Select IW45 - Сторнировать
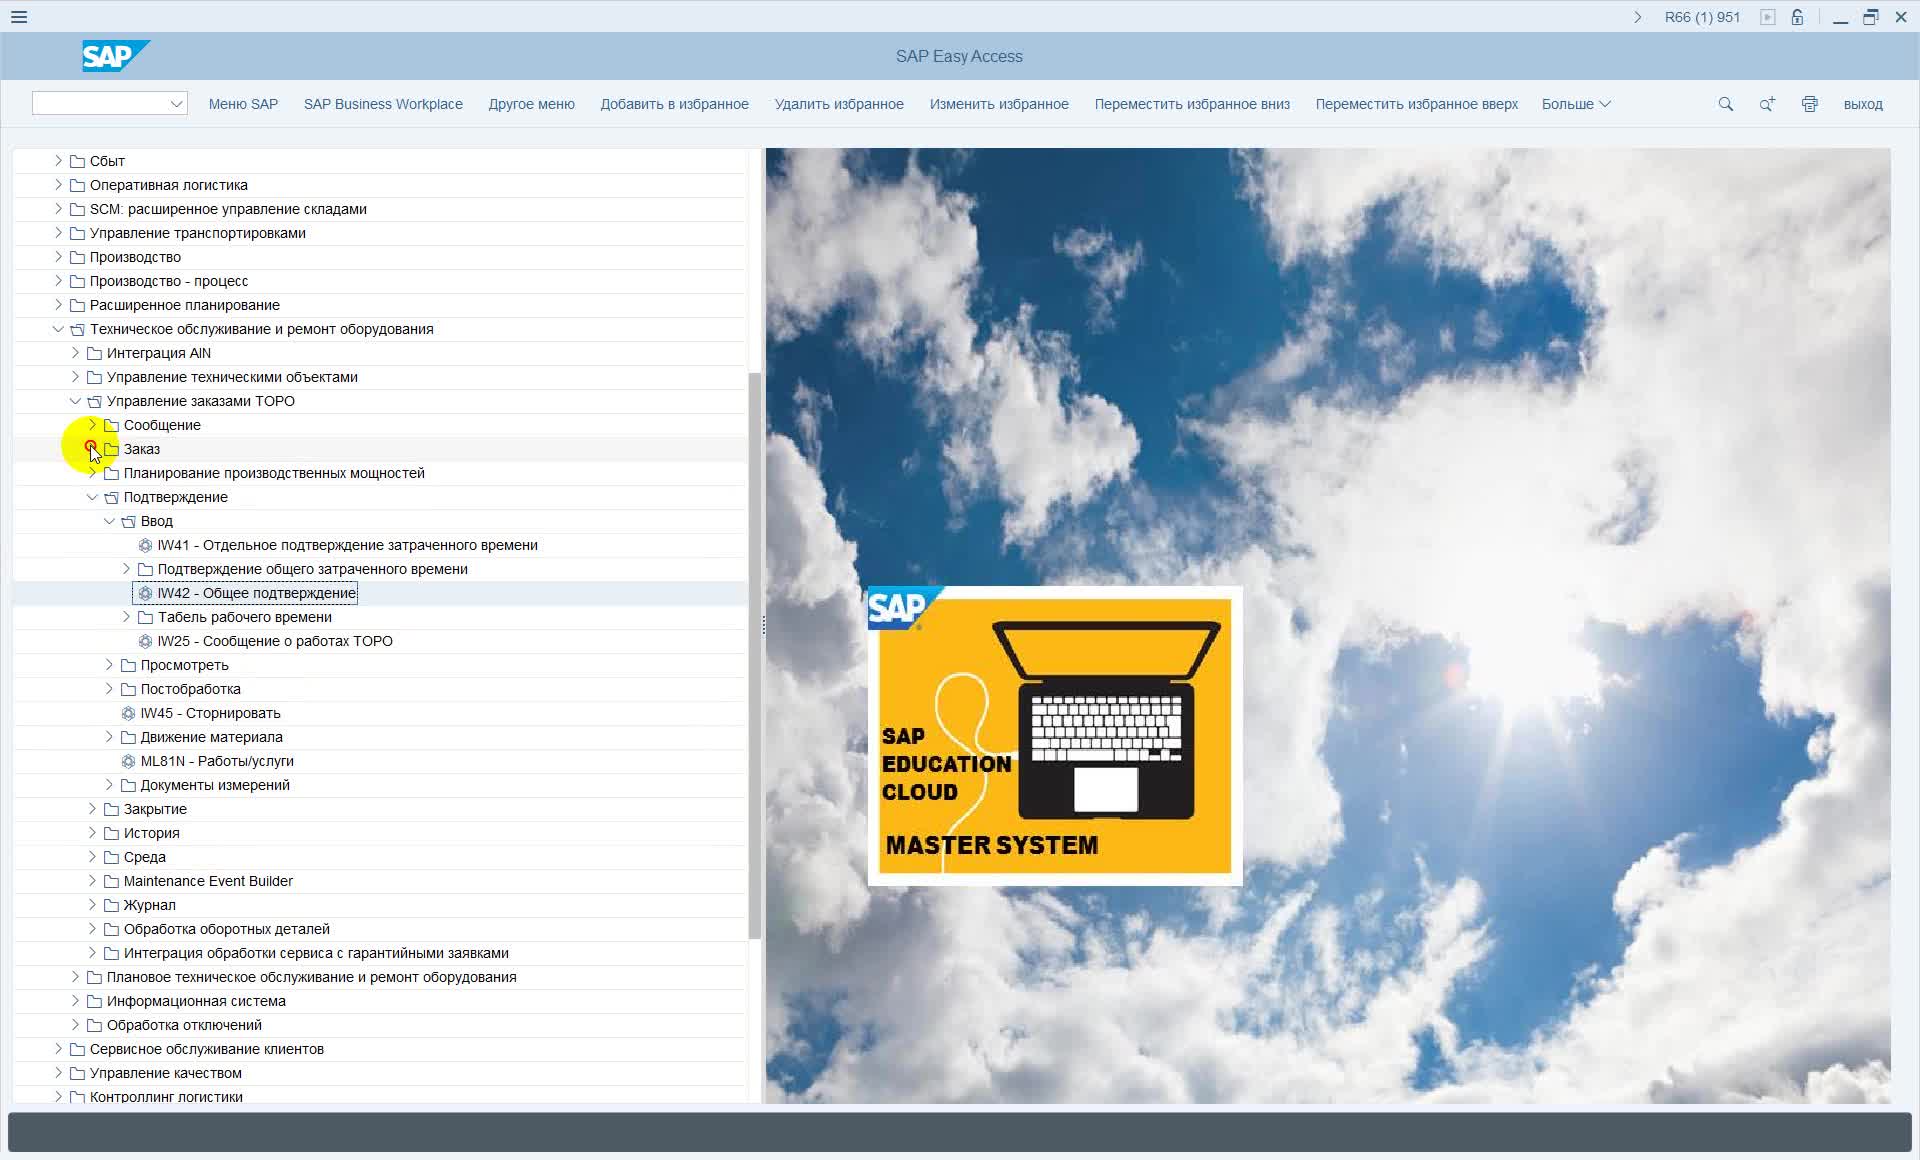 pyautogui.click(x=210, y=713)
